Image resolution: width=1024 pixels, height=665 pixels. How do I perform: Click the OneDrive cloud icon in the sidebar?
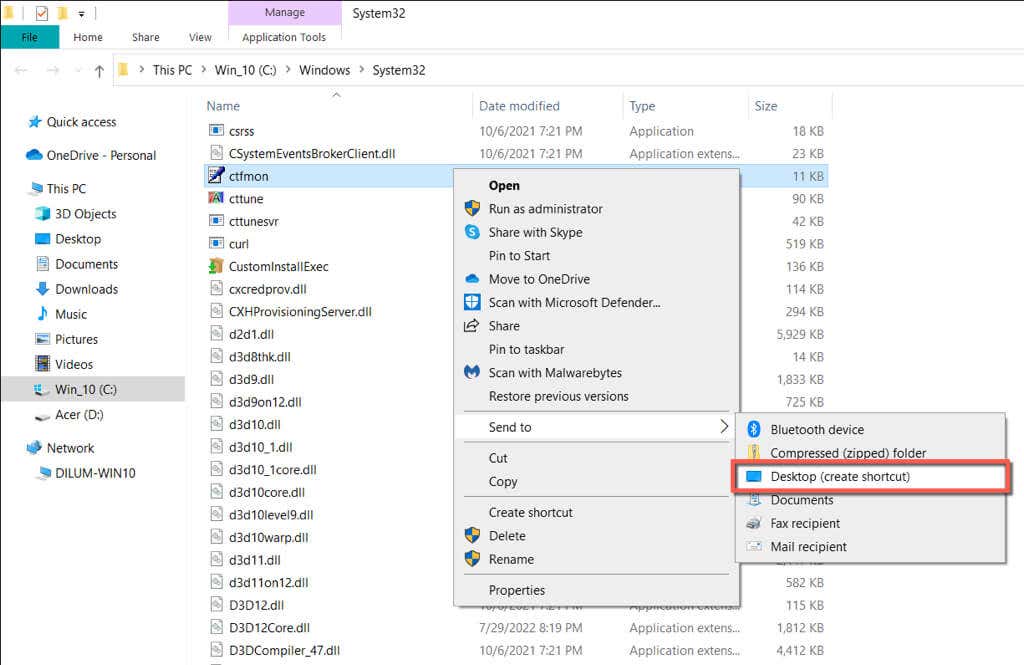(x=34, y=155)
